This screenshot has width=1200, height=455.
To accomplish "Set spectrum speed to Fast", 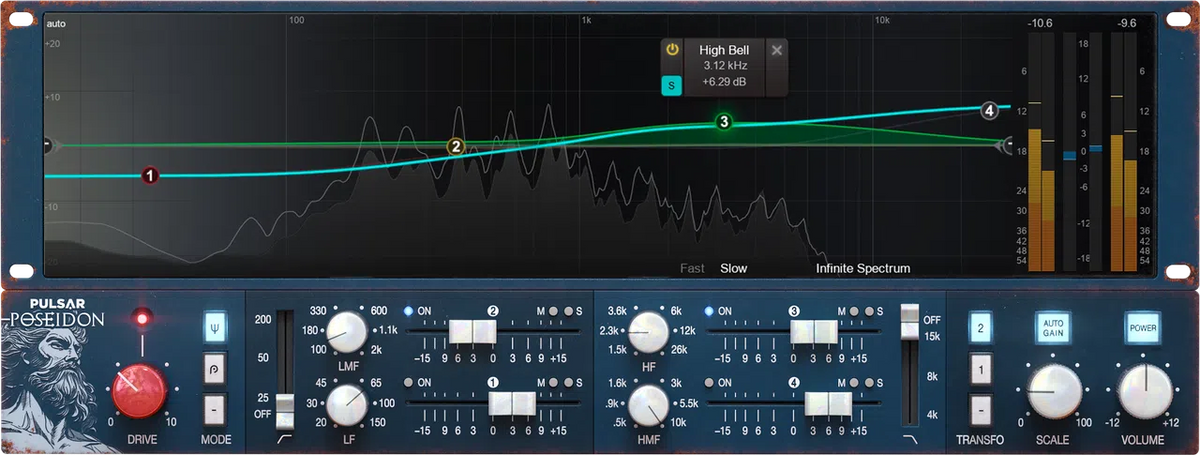I will click(692, 268).
